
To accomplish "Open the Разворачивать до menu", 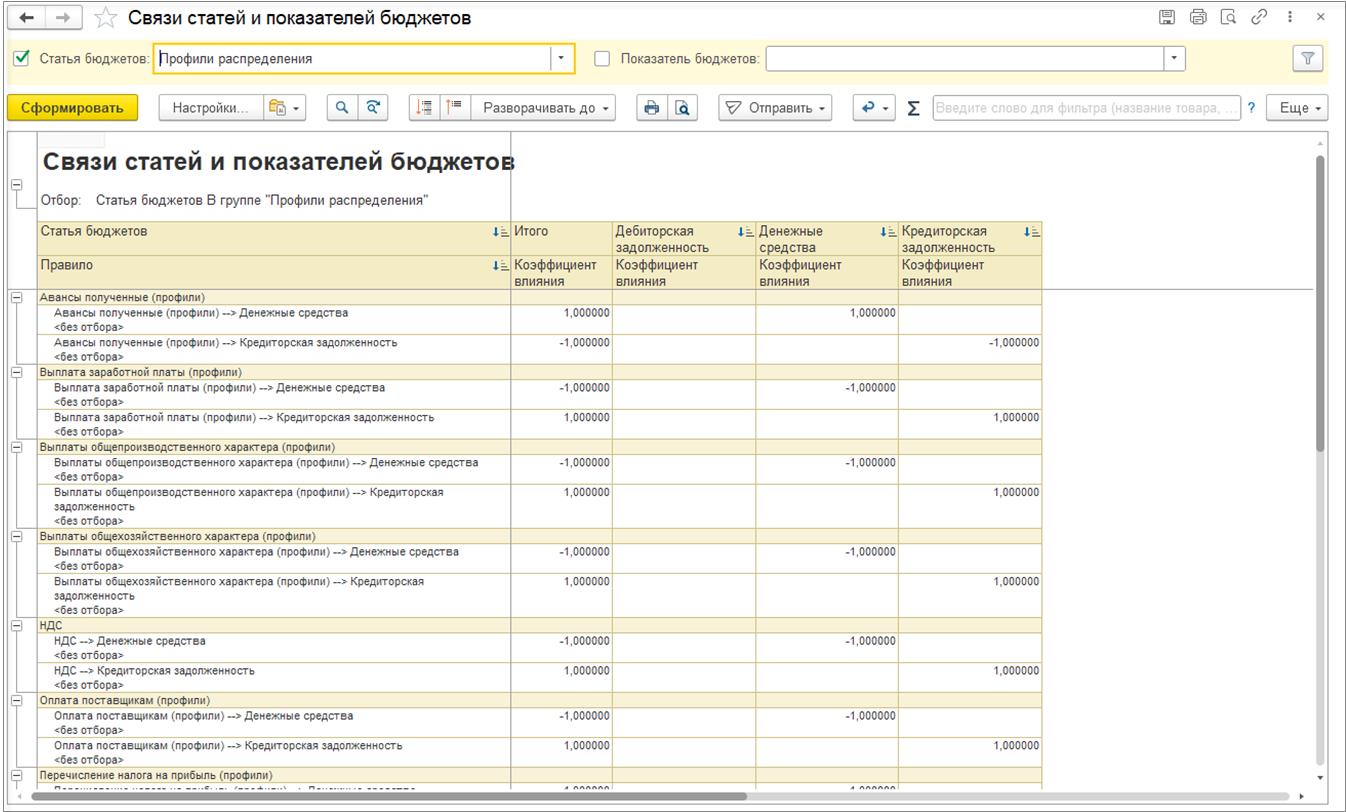I will [x=545, y=108].
